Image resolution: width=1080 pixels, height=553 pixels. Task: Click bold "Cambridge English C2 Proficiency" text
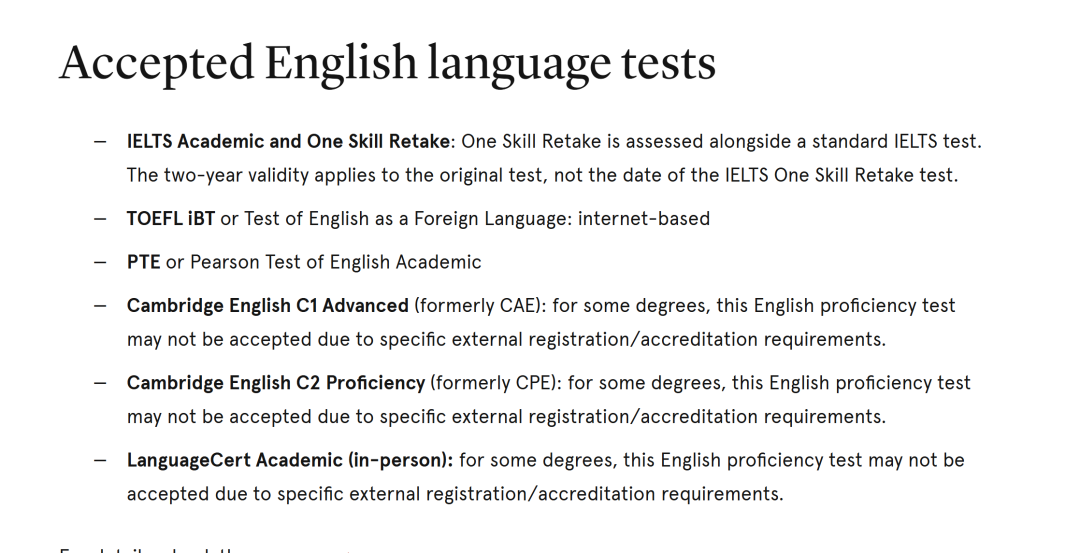click(x=275, y=383)
